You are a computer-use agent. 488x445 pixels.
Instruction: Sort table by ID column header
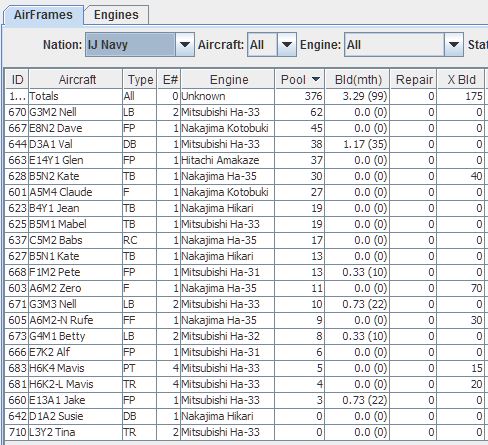pyautogui.click(x=17, y=80)
